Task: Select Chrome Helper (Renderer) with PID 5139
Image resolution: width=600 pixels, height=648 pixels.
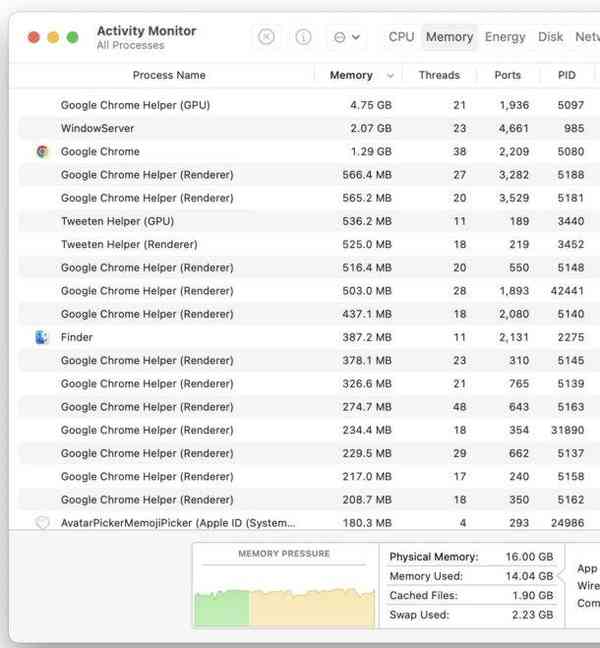Action: (x=309, y=384)
